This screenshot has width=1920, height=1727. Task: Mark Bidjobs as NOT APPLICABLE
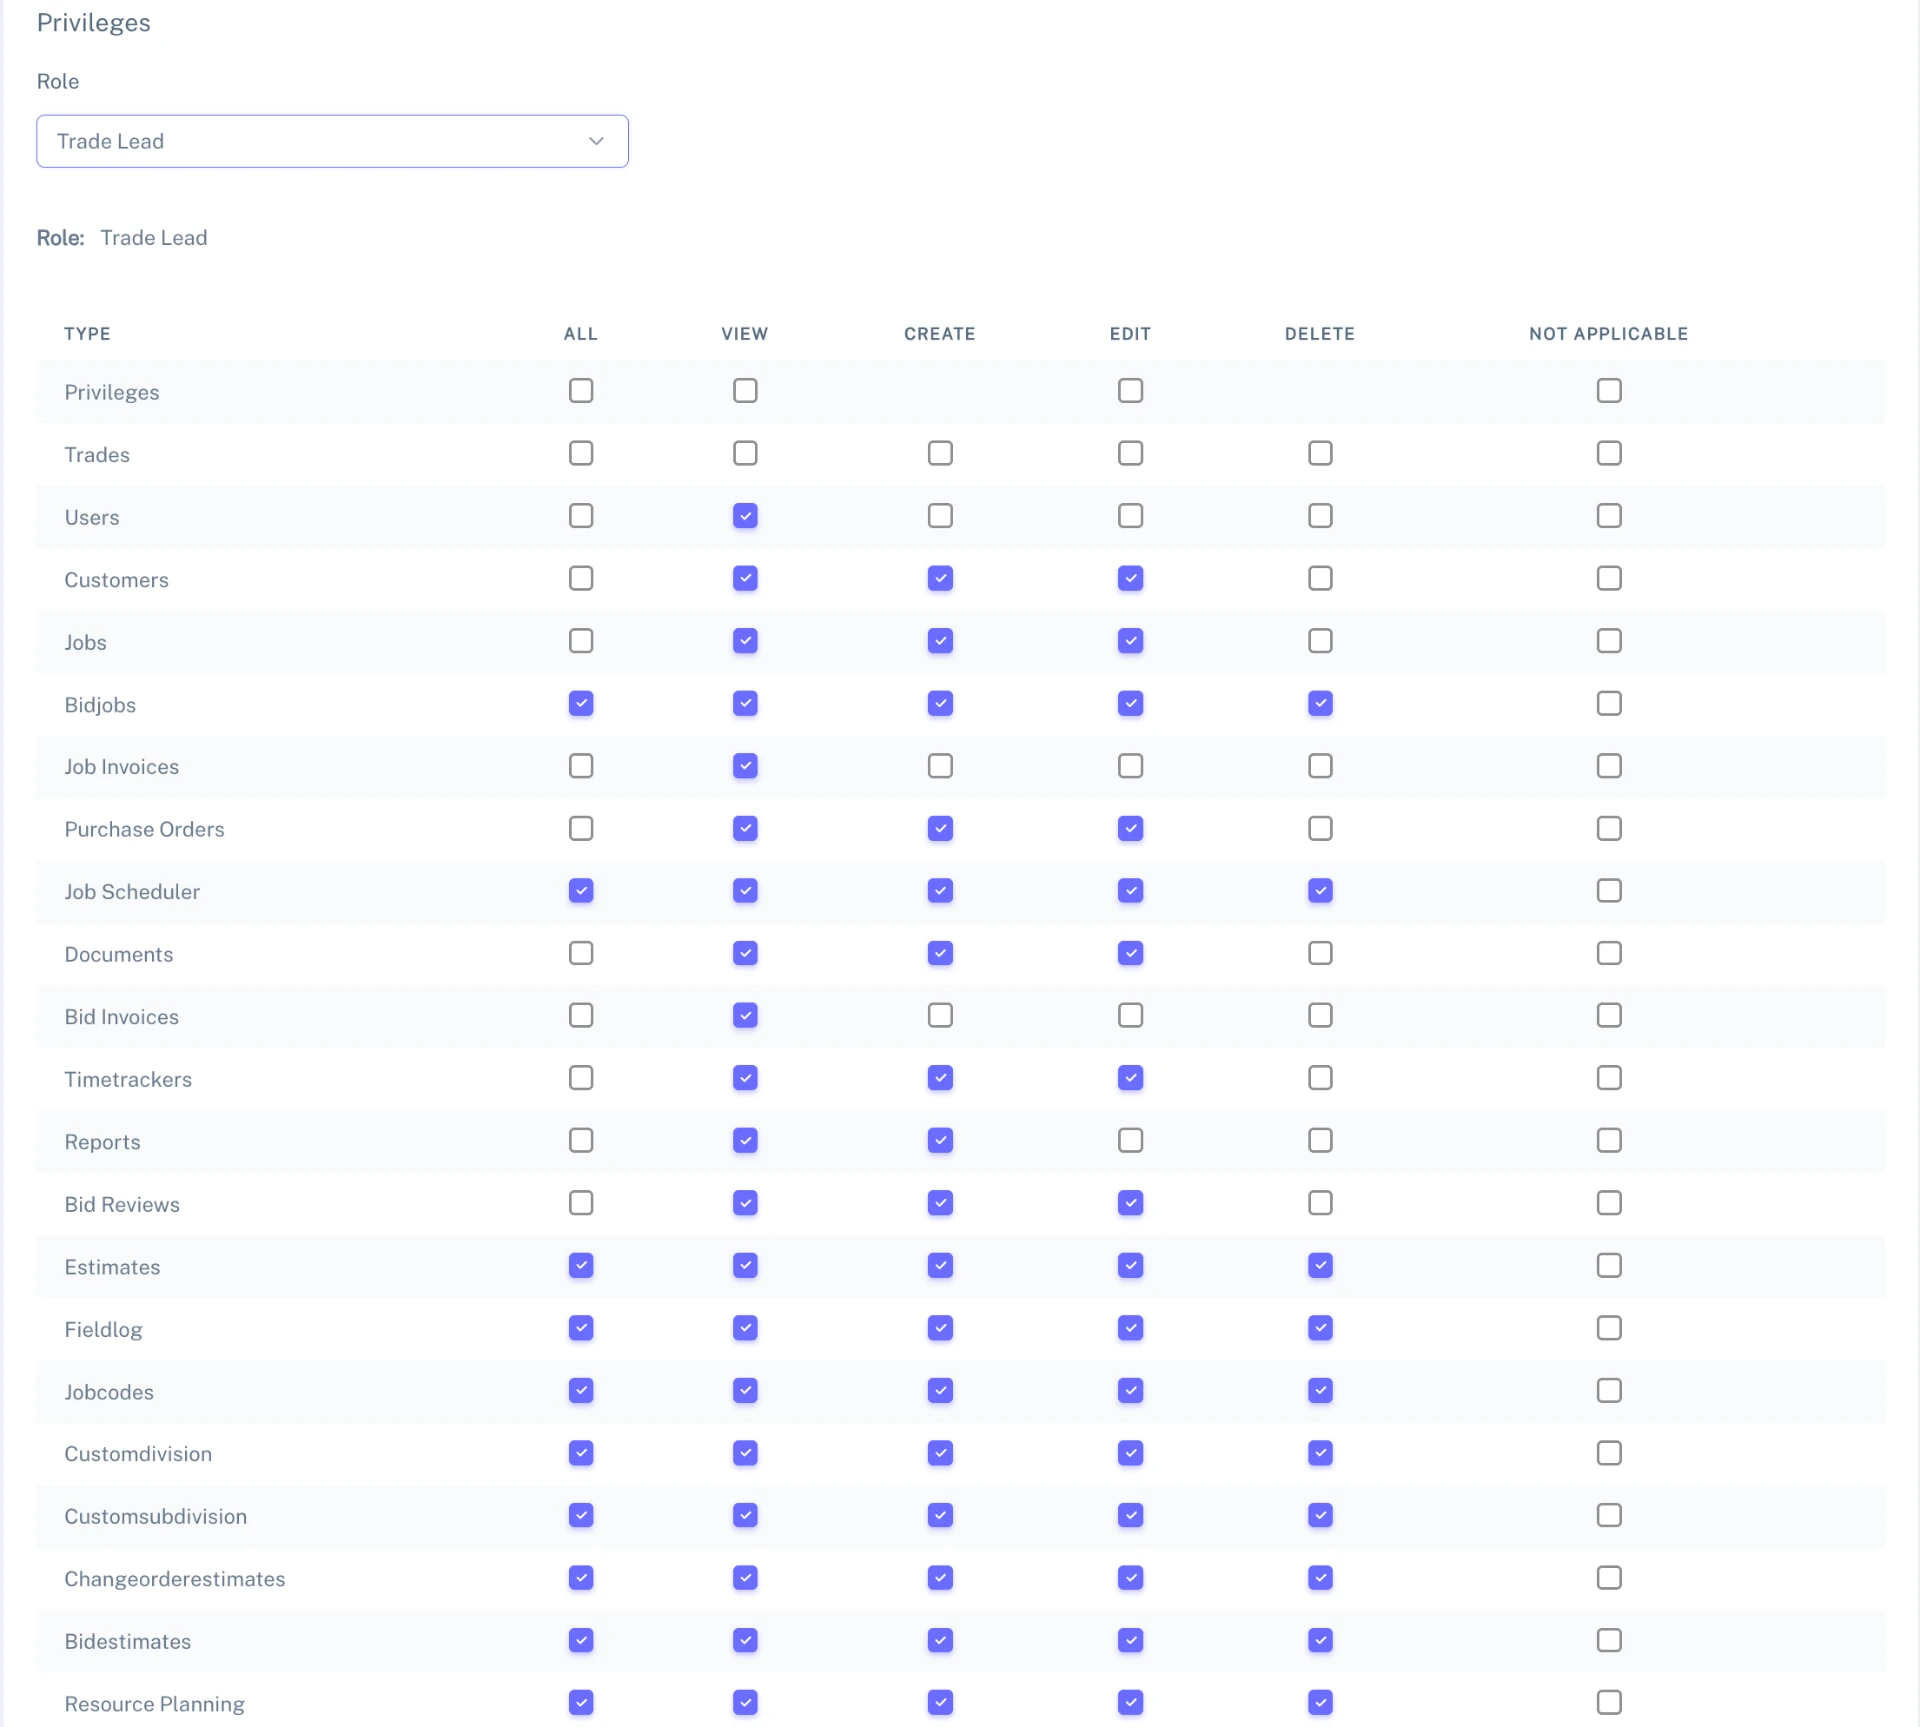[x=1609, y=703]
